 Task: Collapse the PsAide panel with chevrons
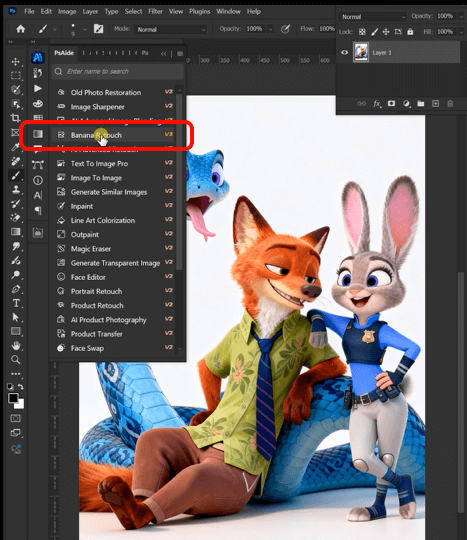point(164,54)
